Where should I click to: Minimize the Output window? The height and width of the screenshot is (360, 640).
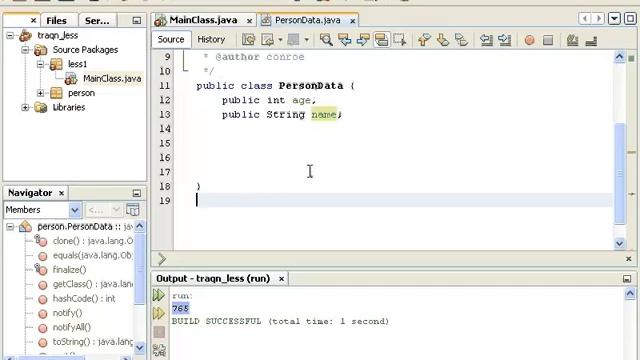coord(627,279)
